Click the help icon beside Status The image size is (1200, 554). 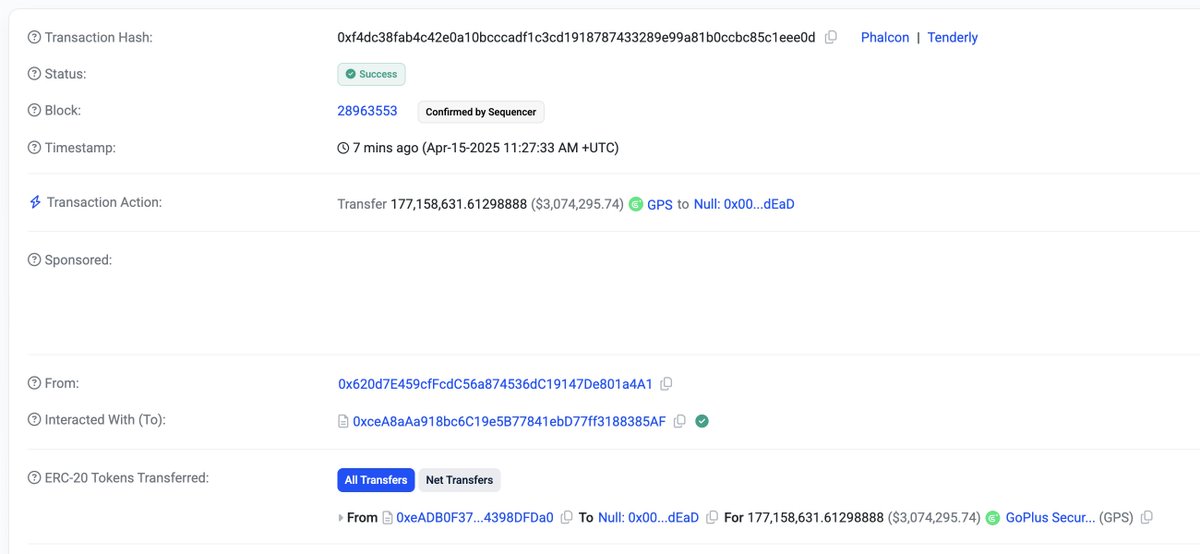click(x=35, y=74)
